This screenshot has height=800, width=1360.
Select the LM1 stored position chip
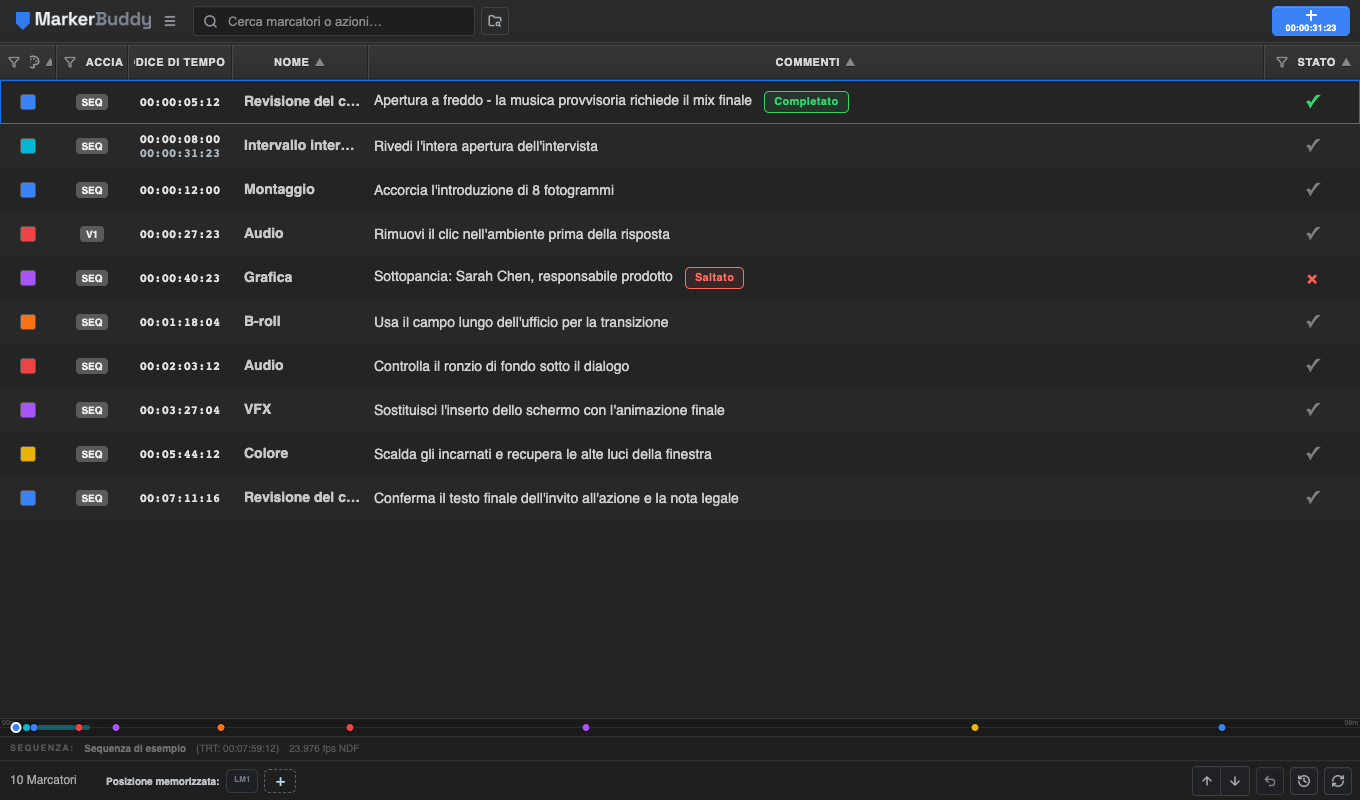(x=242, y=780)
